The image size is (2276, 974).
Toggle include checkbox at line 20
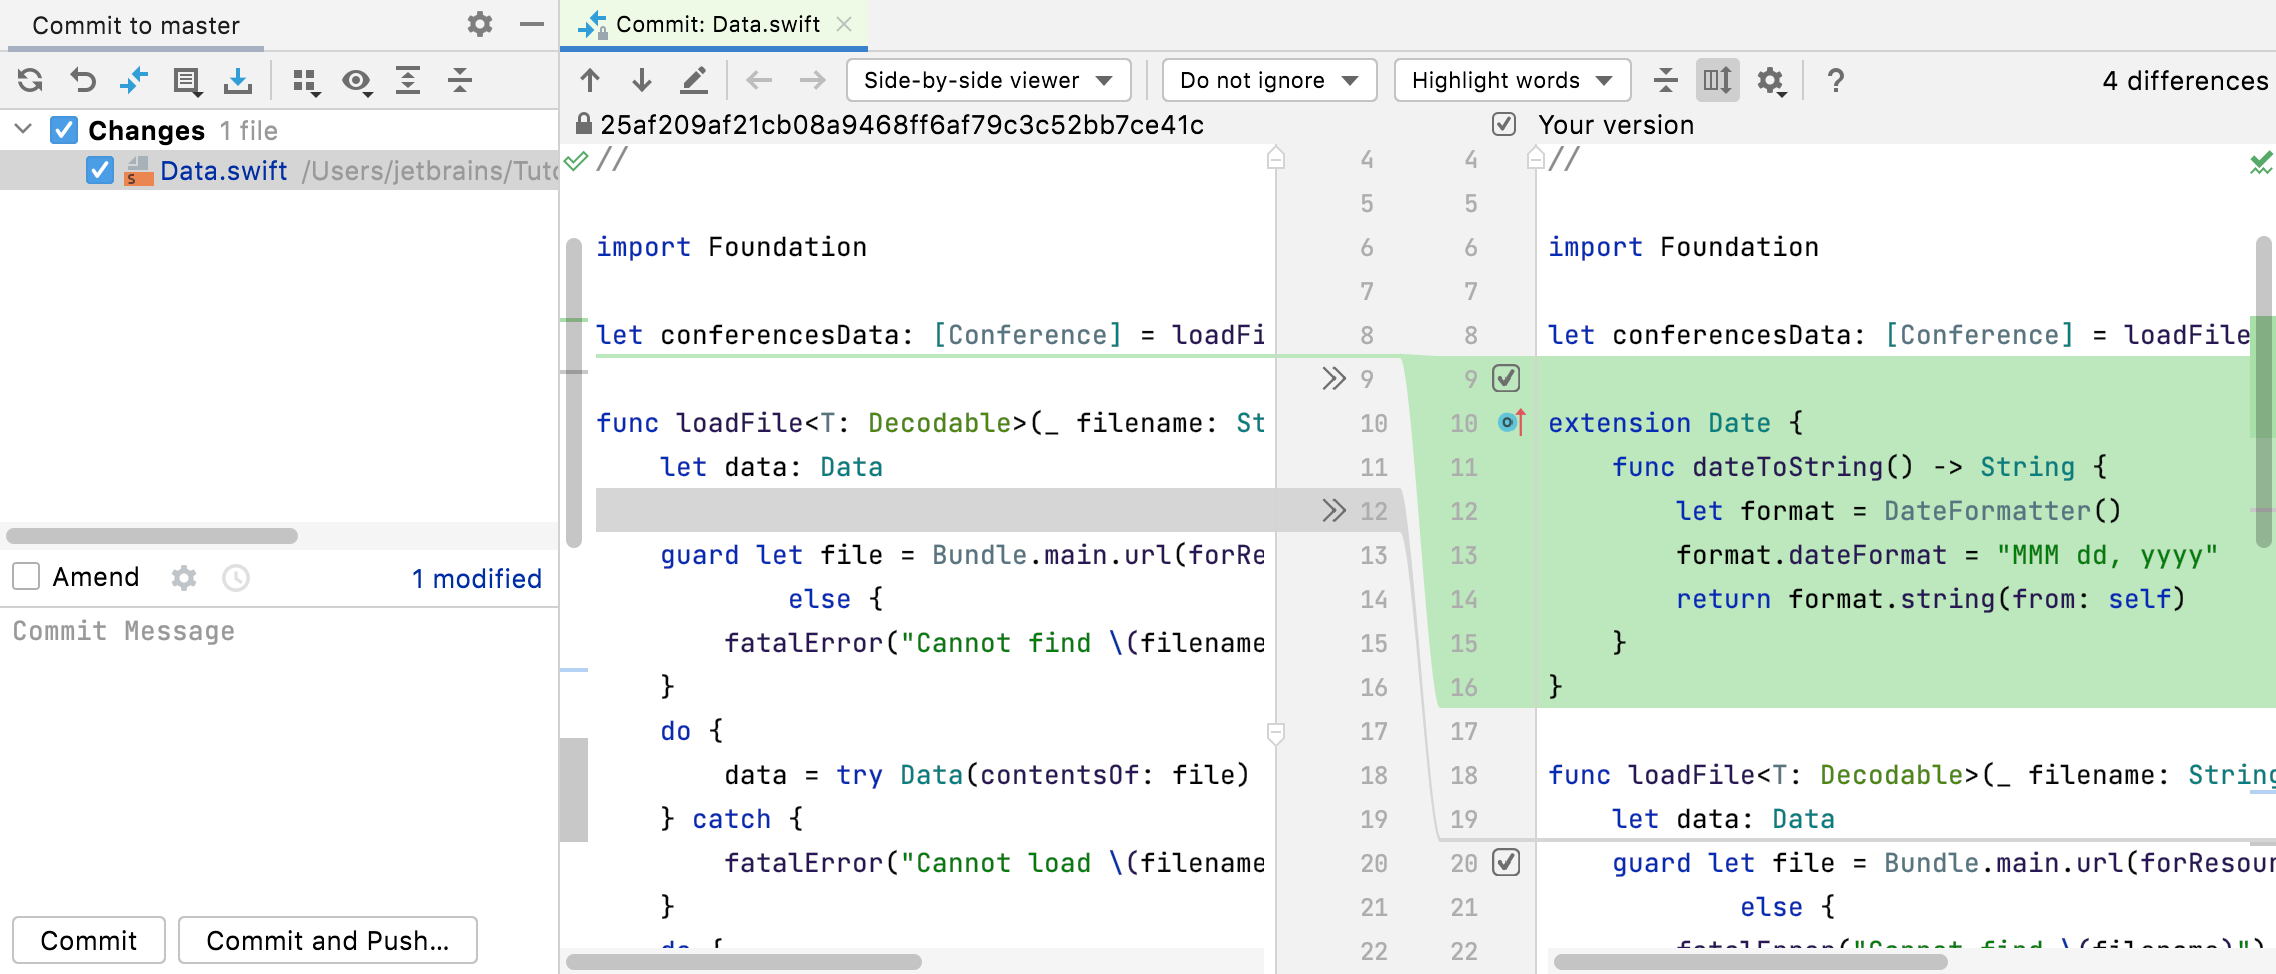(x=1506, y=862)
